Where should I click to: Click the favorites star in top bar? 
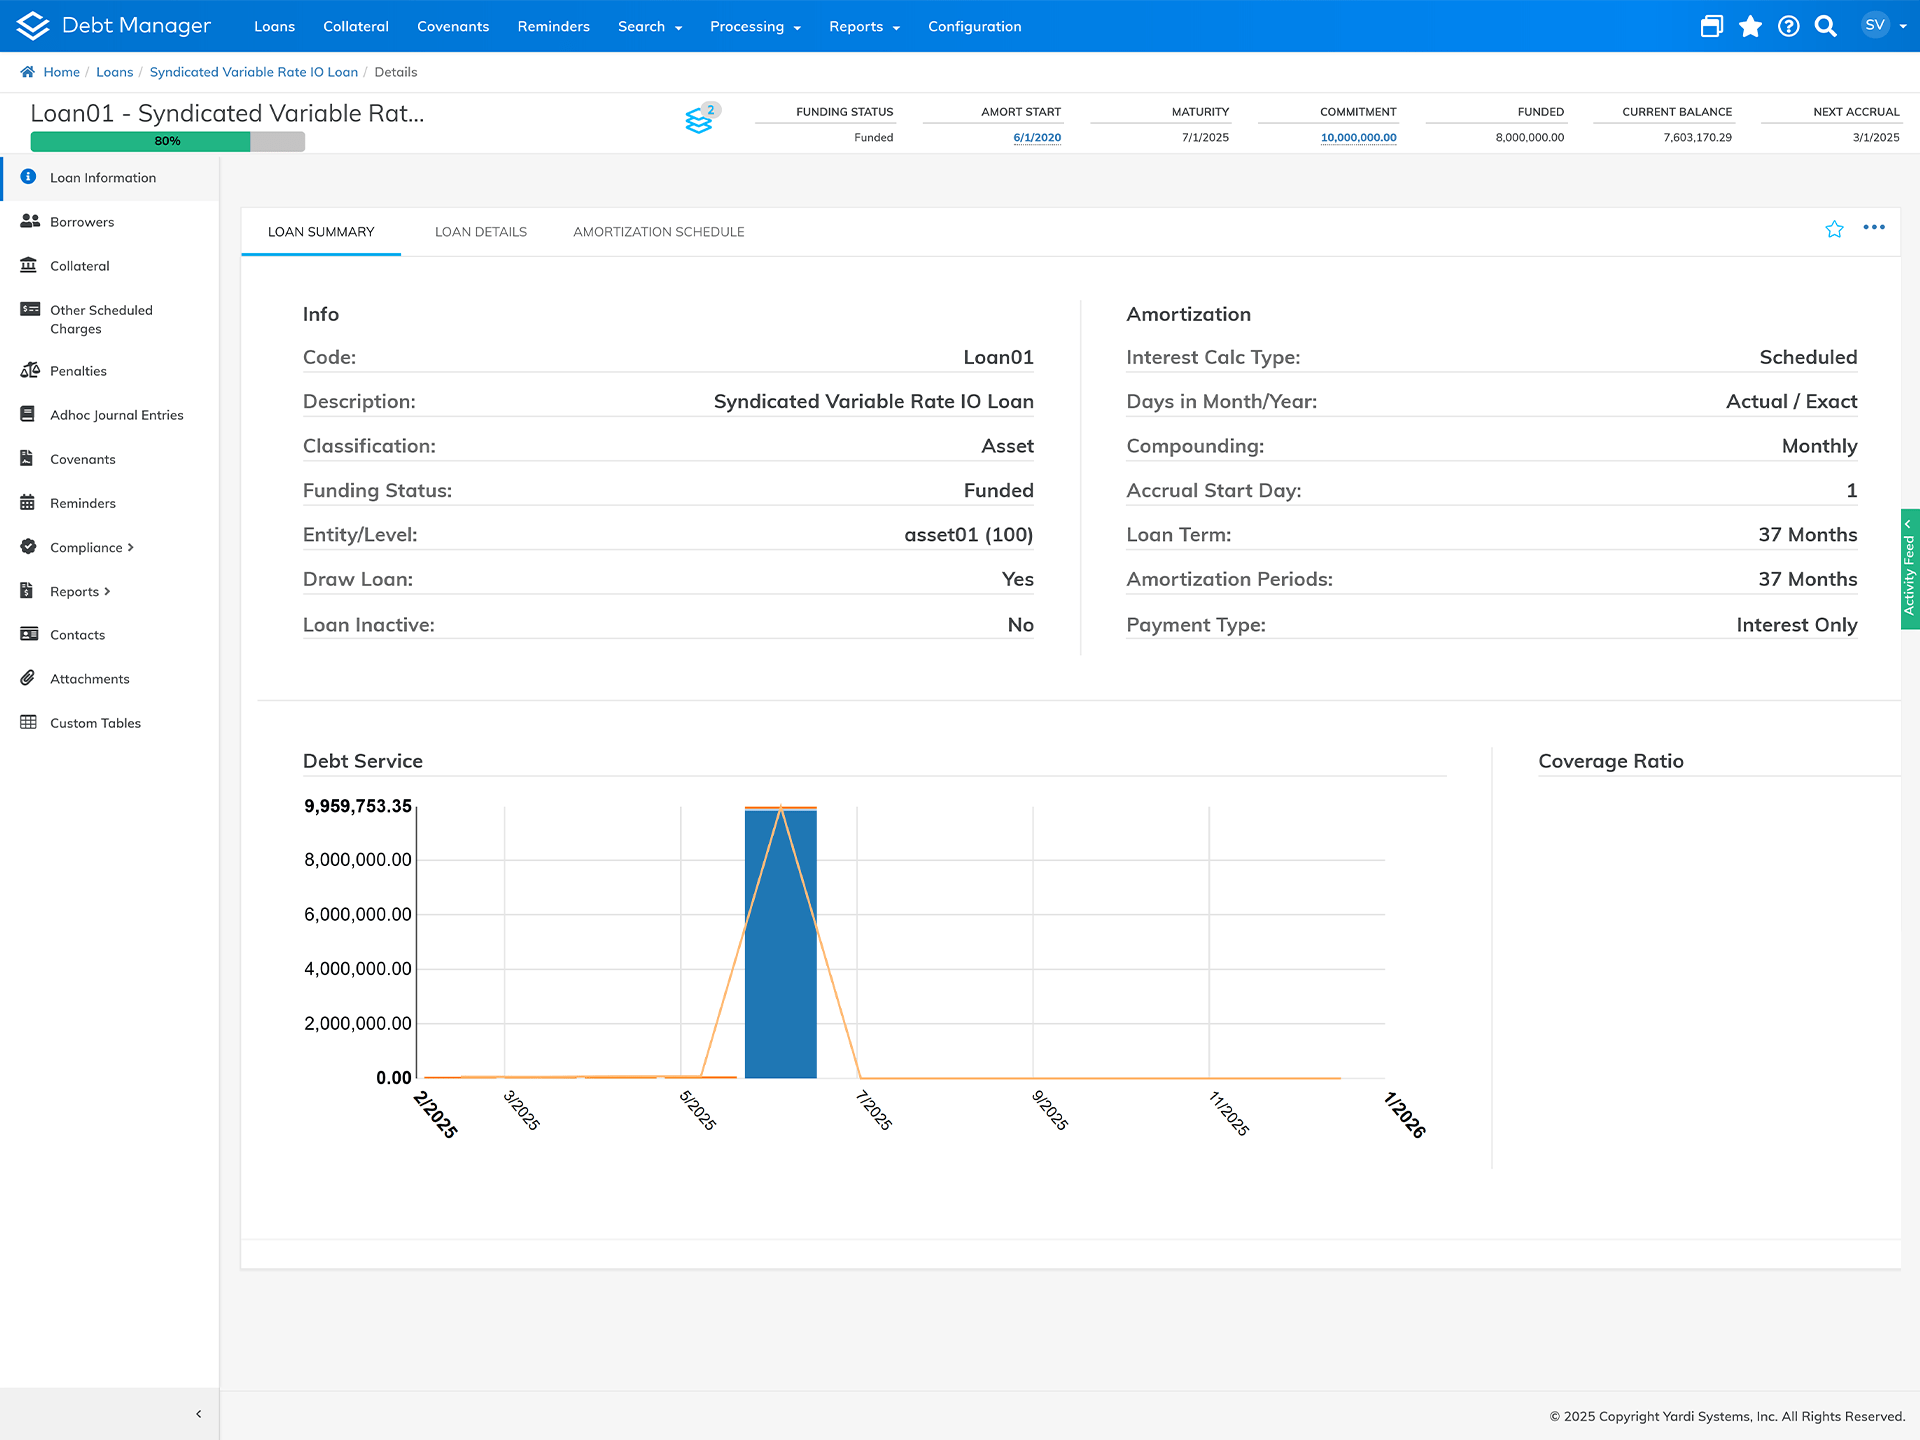pos(1750,27)
